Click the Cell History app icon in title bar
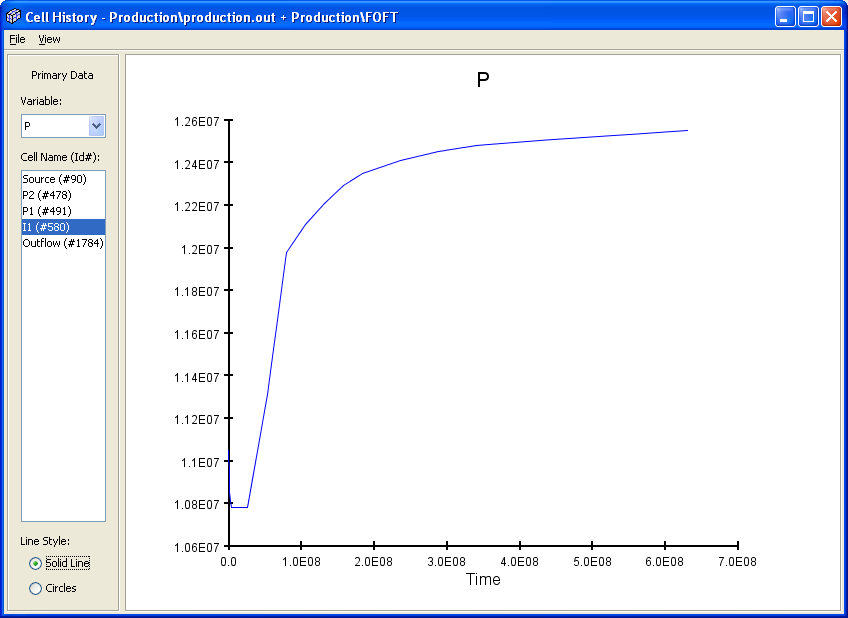Screen dimensions: 848x618 pyautogui.click(x=13, y=17)
